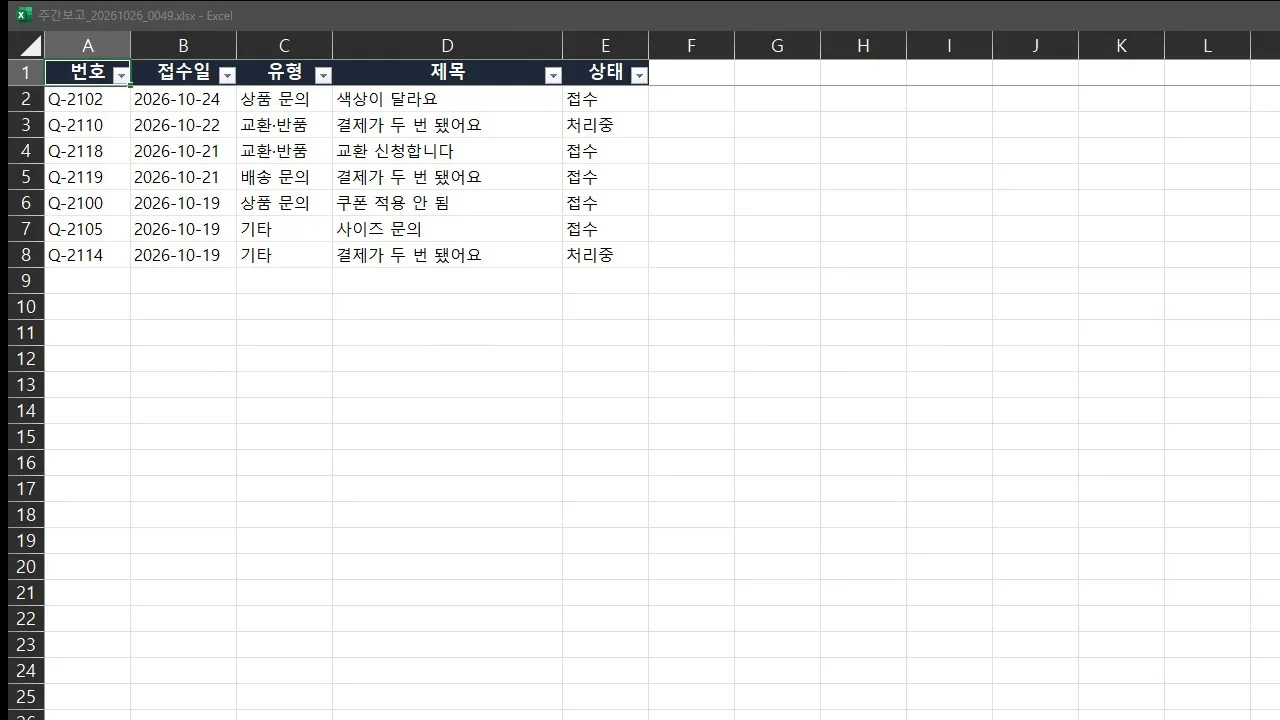Open the 번호 column filter dropdown
This screenshot has height=720, width=1280.
(121, 75)
